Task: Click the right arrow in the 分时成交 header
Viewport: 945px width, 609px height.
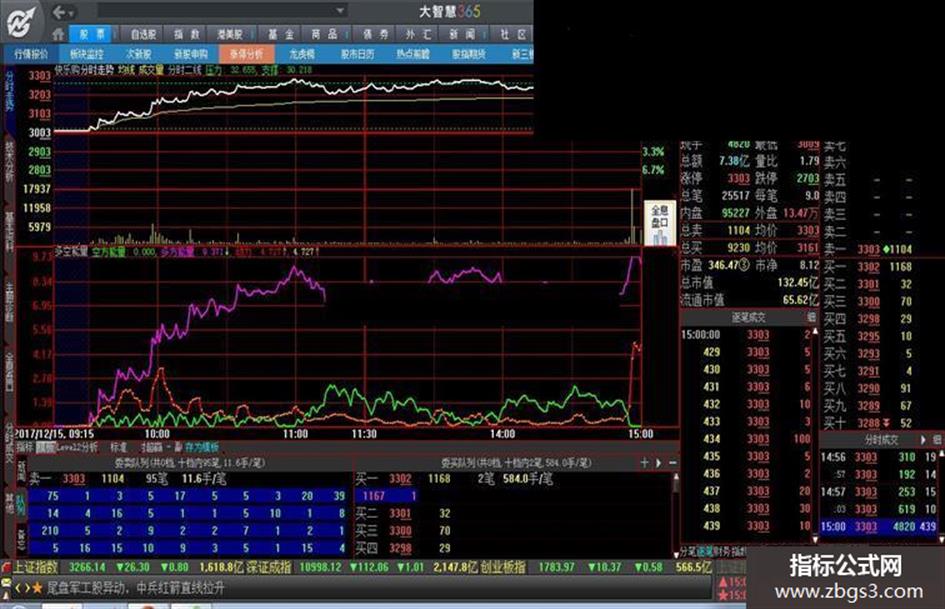Action: [923, 440]
